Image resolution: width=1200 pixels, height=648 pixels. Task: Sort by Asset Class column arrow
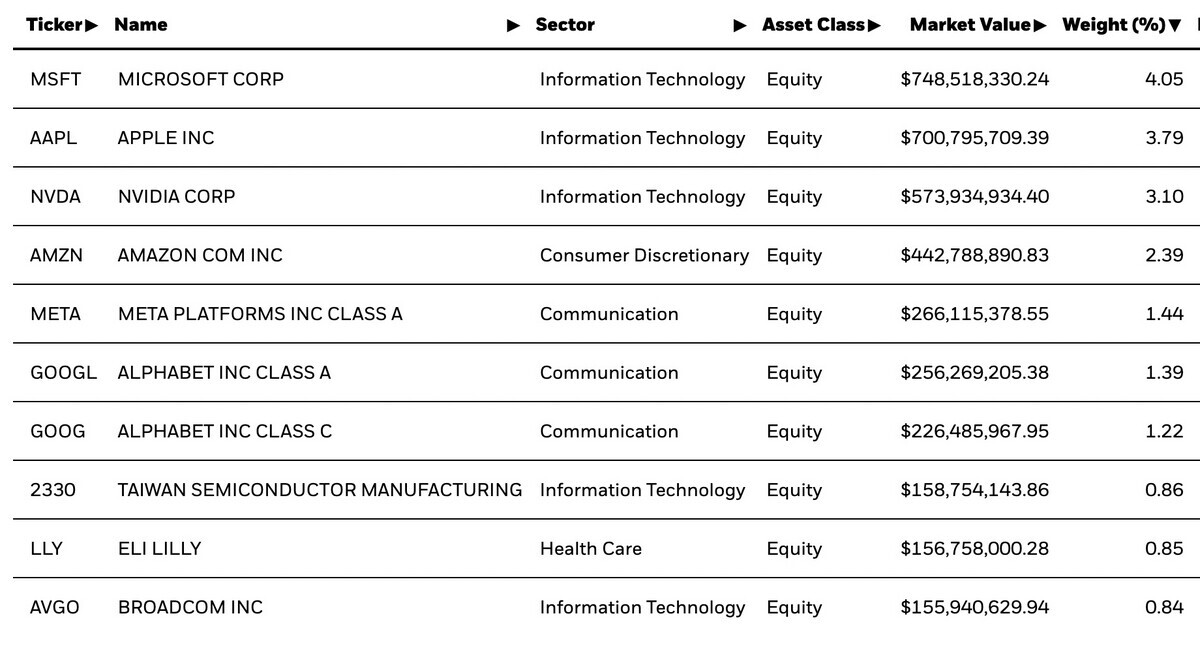[x=874, y=25]
